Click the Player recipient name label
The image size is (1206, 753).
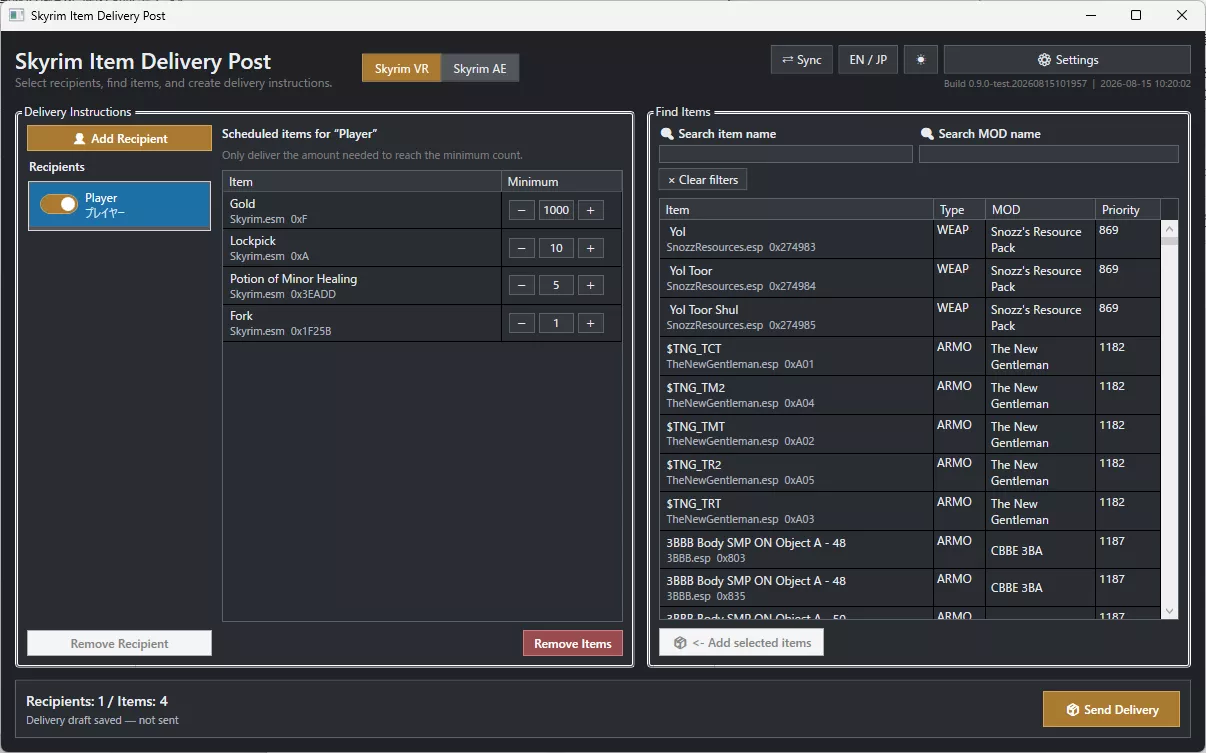click(101, 198)
